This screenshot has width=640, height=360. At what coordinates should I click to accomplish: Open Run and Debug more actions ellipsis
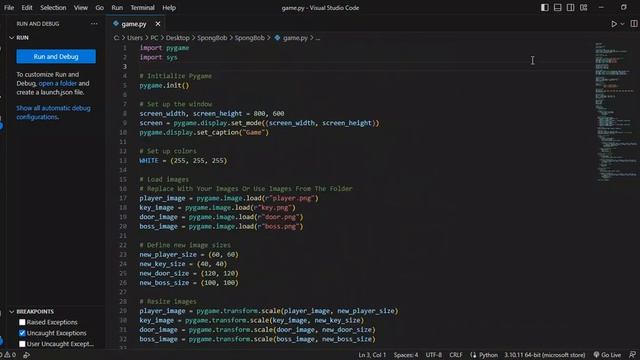[94, 24]
